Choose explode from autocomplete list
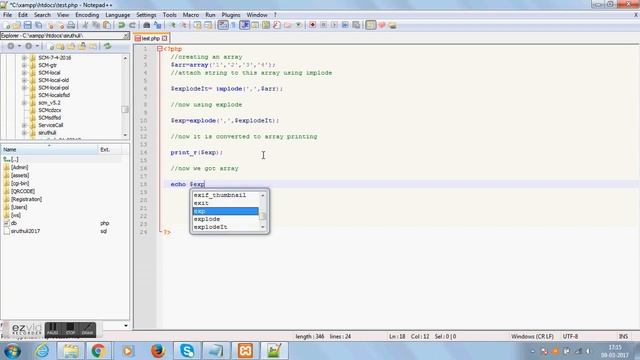This screenshot has height=360, width=640. pyautogui.click(x=226, y=219)
